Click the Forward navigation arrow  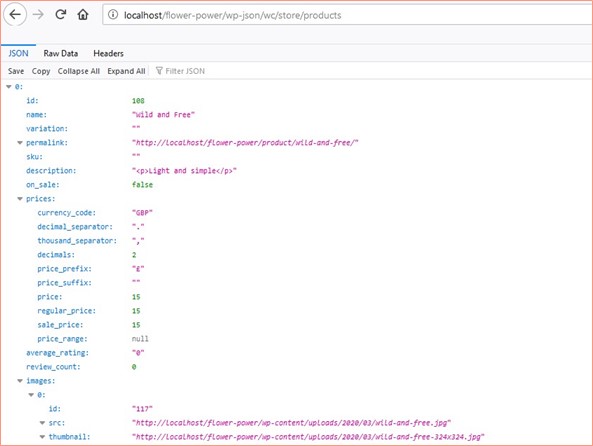(x=38, y=15)
